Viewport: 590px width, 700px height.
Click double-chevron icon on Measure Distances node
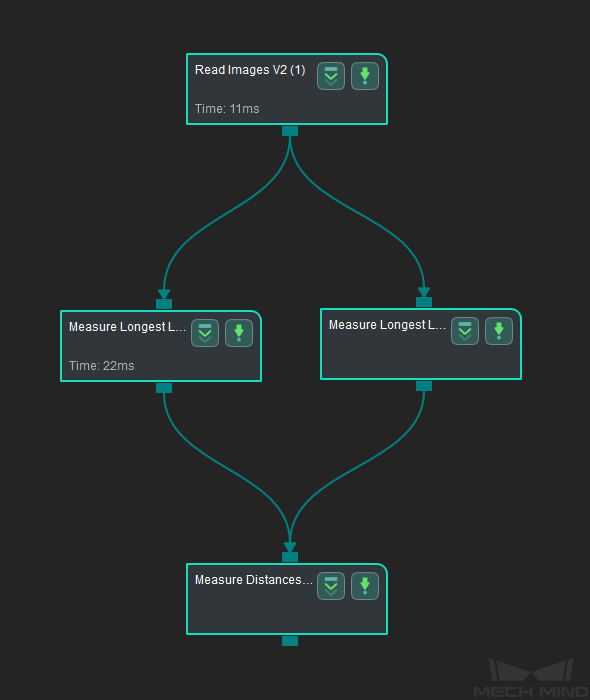pyautogui.click(x=331, y=586)
